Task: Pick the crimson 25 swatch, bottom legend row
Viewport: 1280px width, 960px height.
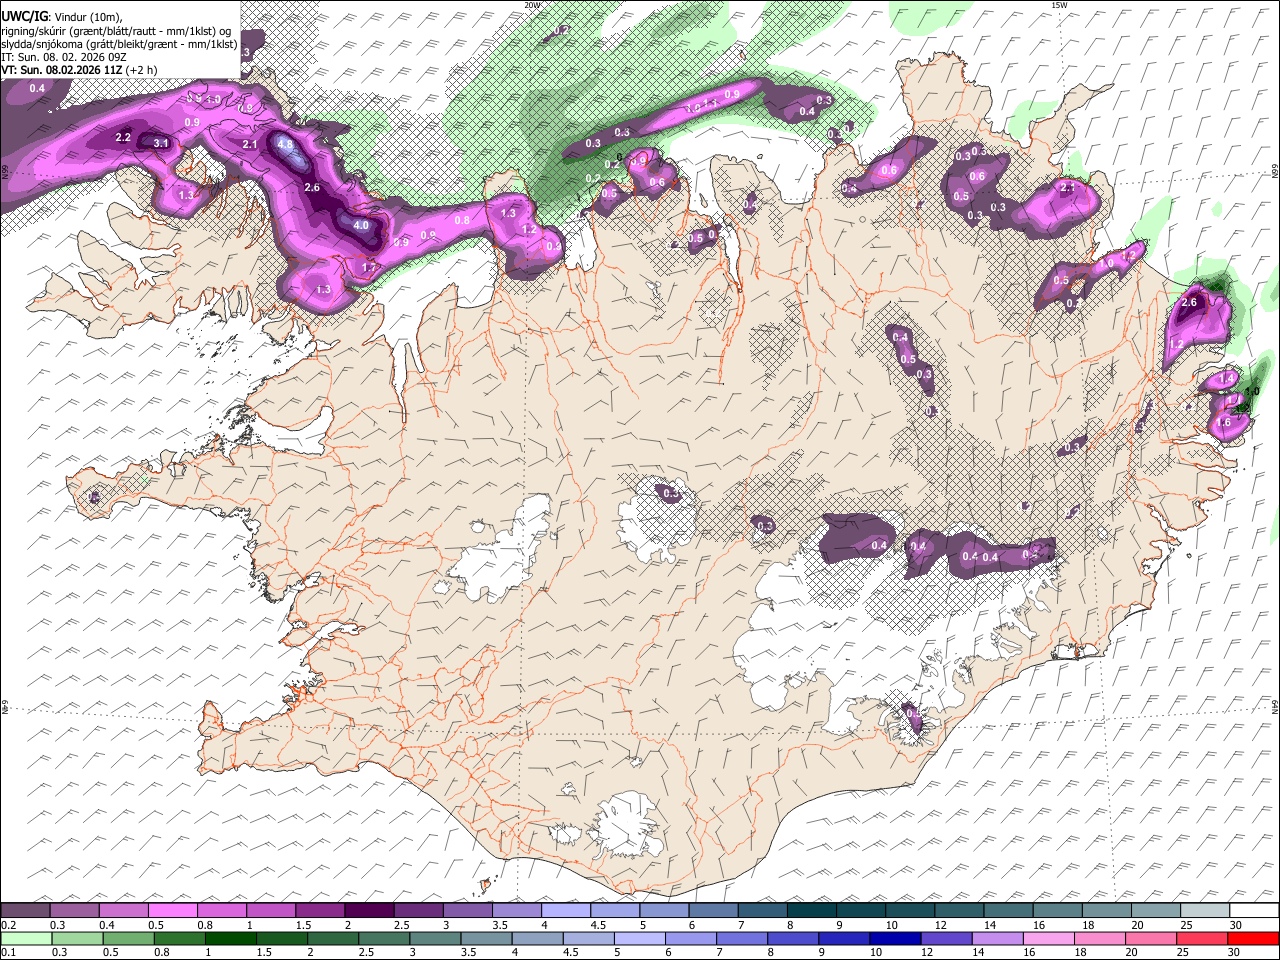Action: point(1202,939)
